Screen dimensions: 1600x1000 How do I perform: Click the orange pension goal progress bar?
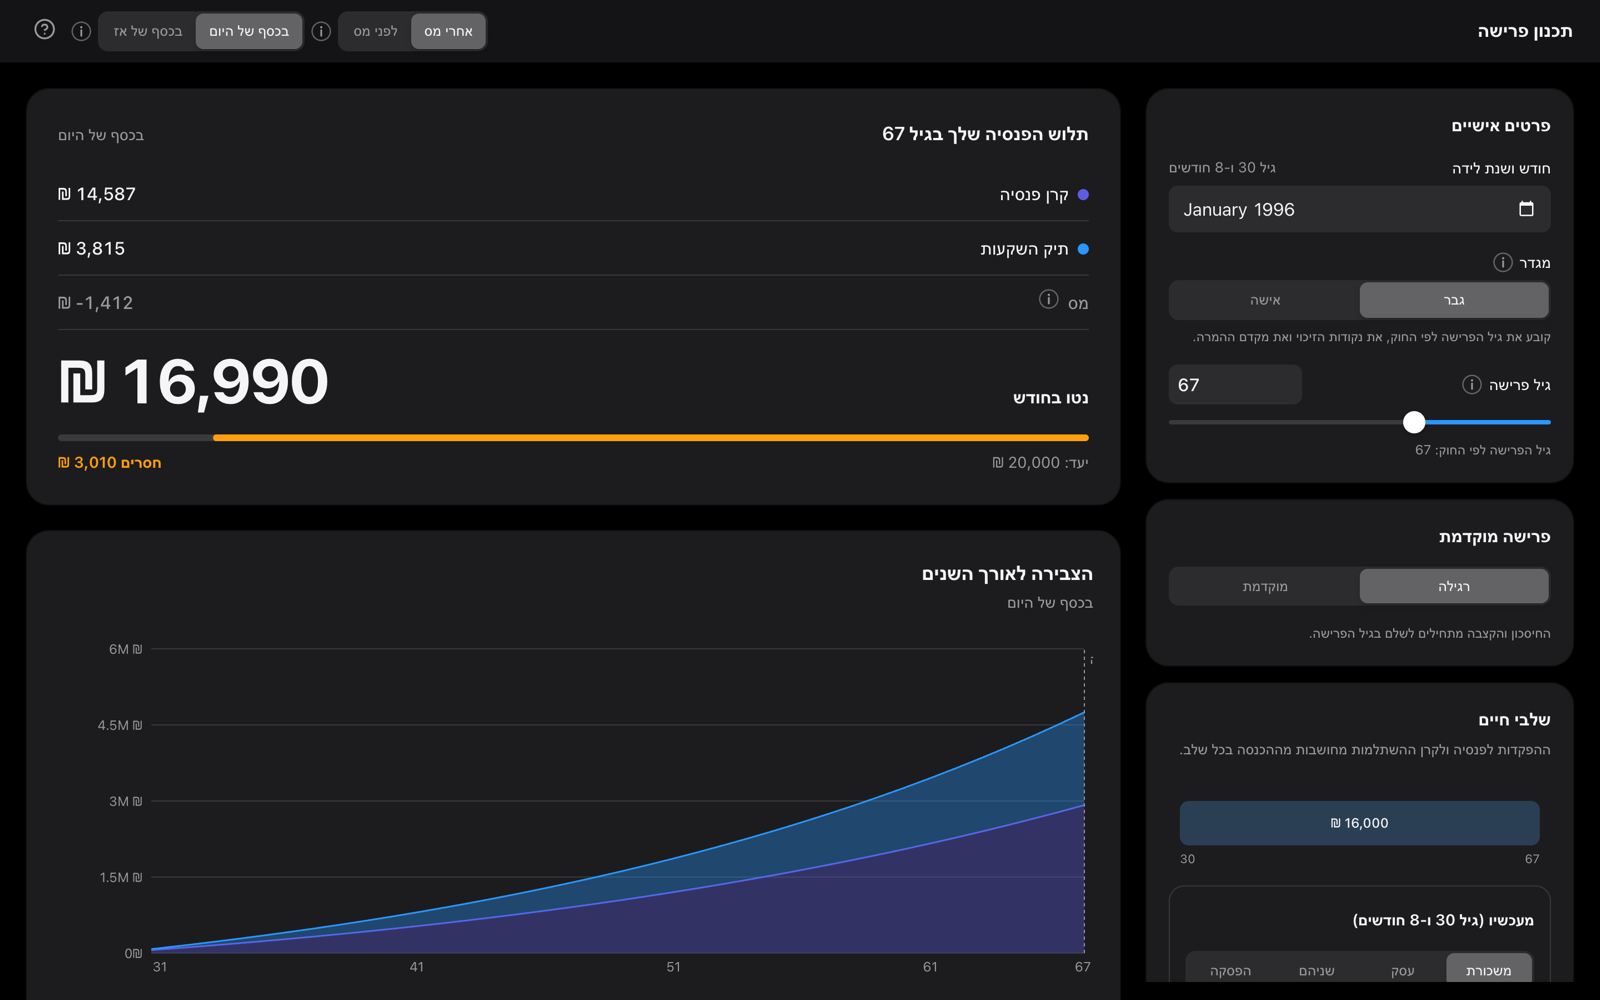(650, 437)
